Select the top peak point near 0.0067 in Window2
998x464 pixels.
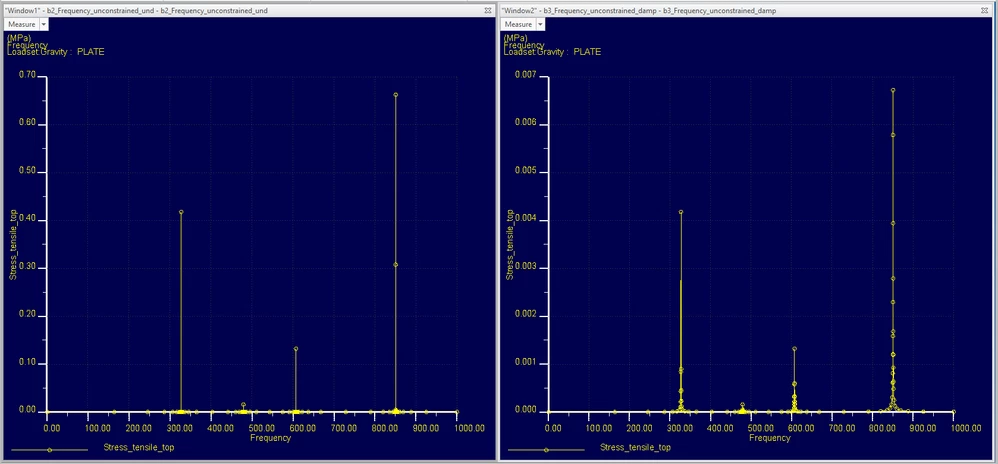click(893, 90)
